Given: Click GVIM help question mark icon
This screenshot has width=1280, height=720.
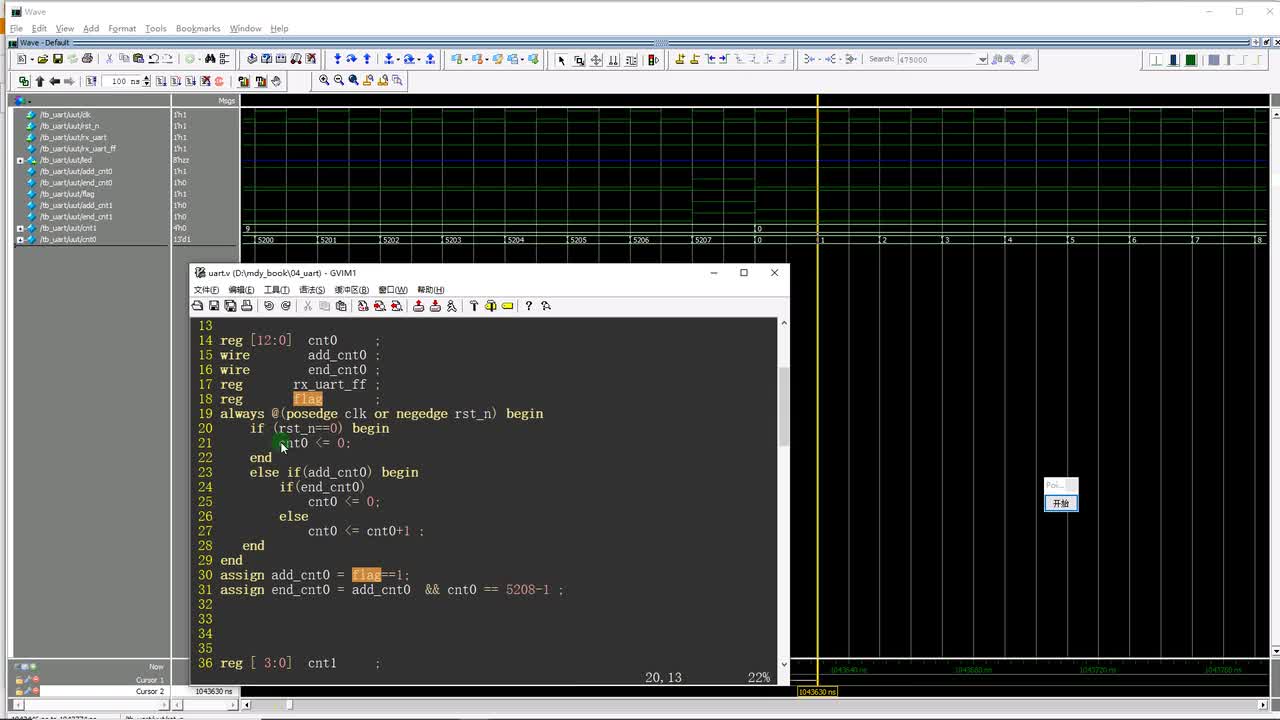Looking at the screenshot, I should click(529, 306).
